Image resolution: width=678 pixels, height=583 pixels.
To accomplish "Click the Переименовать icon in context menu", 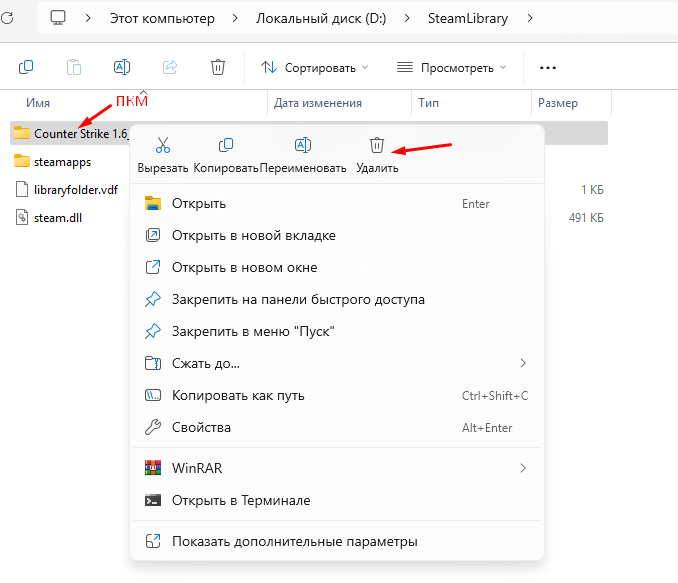I will [x=303, y=145].
